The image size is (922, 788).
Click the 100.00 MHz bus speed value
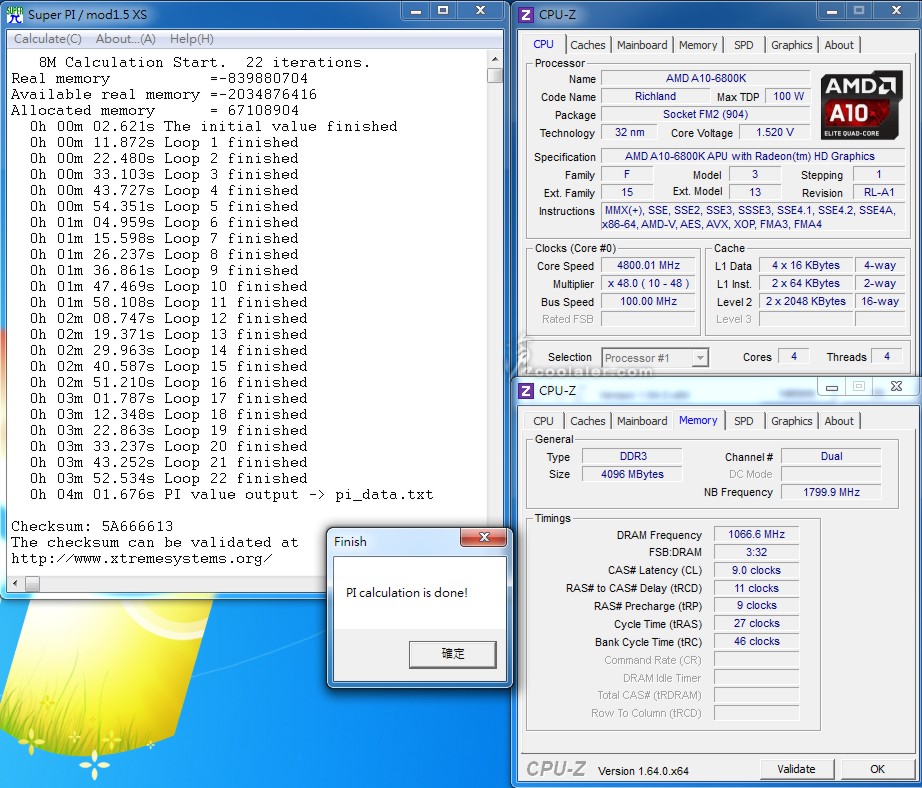(x=648, y=302)
